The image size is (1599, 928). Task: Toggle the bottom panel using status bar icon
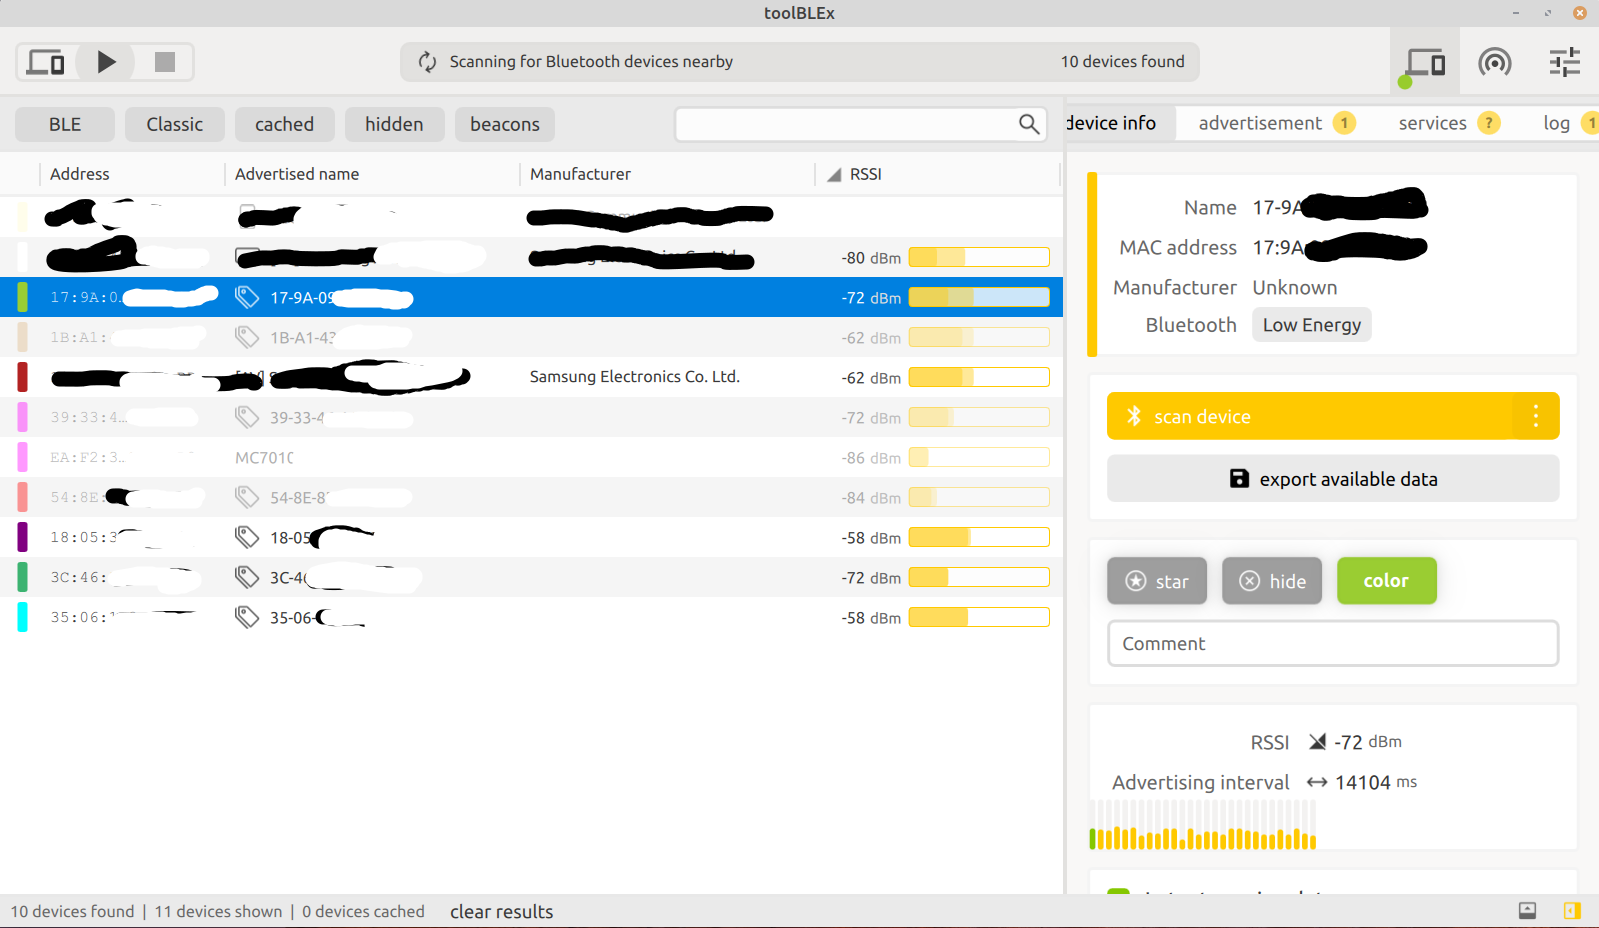tap(1527, 910)
